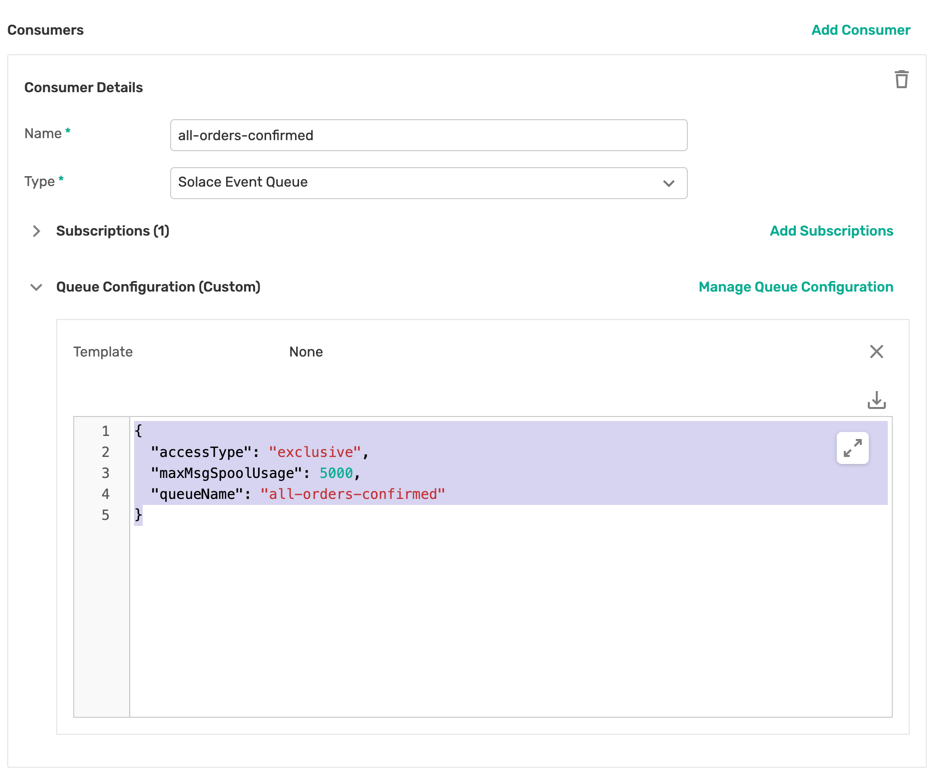The image size is (932, 776).
Task: Download the queue configuration JSON
Action: click(x=876, y=399)
